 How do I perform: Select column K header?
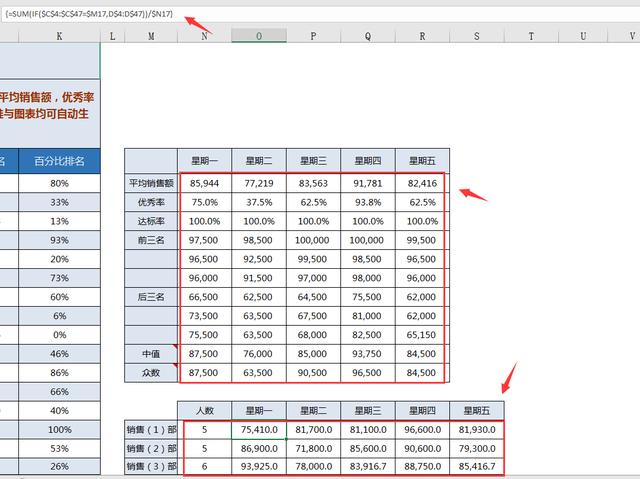point(59,36)
